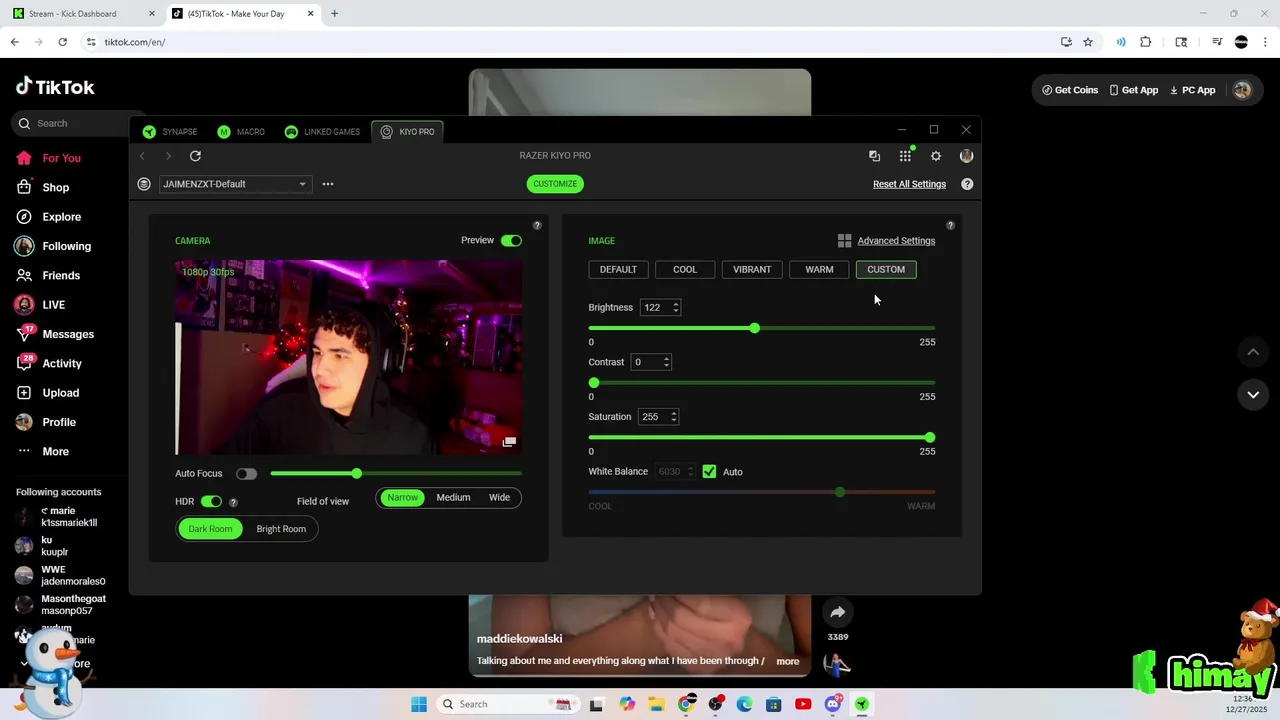Open Razer account avatar in Synapse
Screen dimensions: 1280x720
966,156
